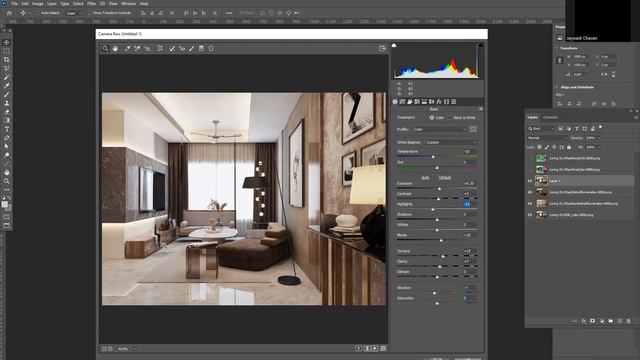The image size is (640, 360).
Task: Open the Image menu
Action: [x=38, y=4]
